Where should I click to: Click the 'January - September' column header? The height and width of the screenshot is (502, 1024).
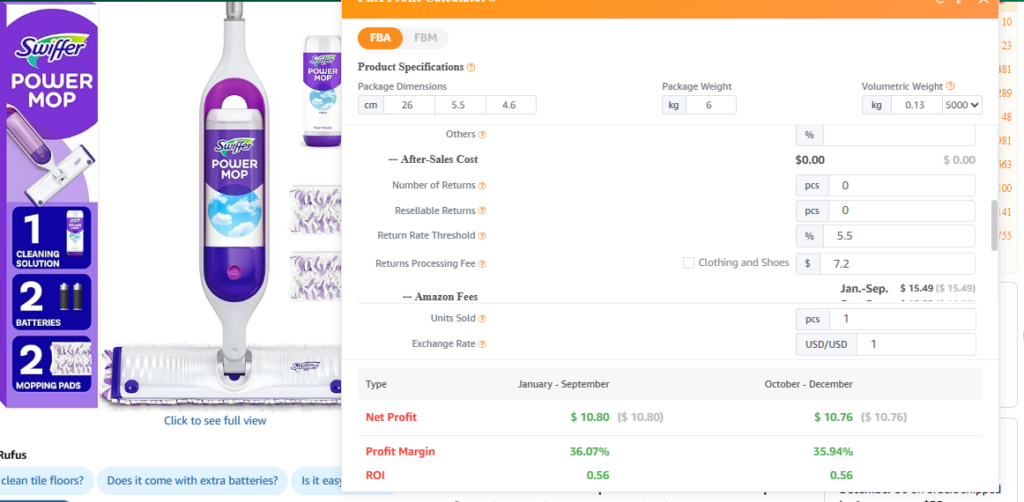[x=564, y=384]
